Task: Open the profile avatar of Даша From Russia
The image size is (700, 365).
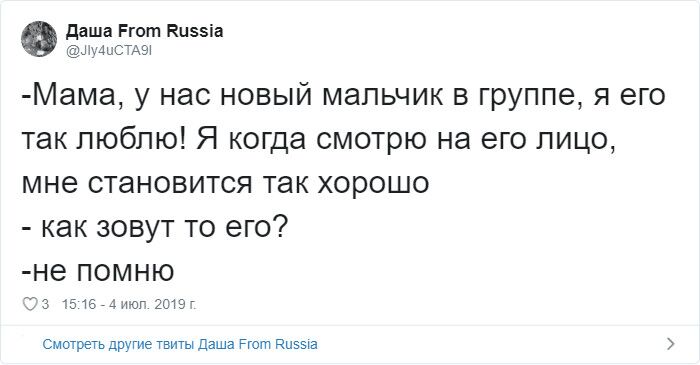Action: (x=39, y=39)
